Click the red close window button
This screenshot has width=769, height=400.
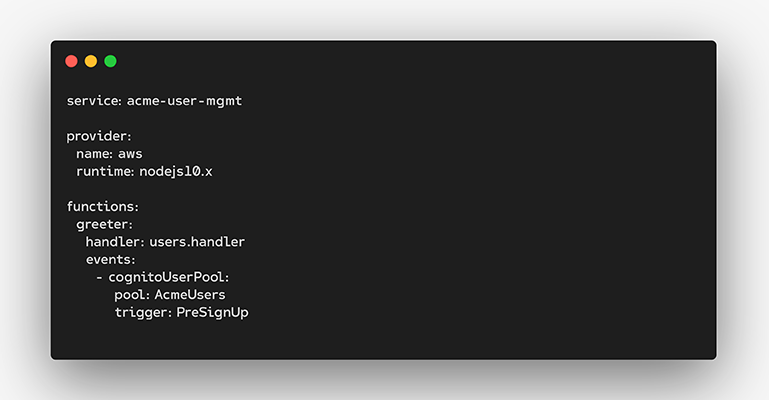71,61
